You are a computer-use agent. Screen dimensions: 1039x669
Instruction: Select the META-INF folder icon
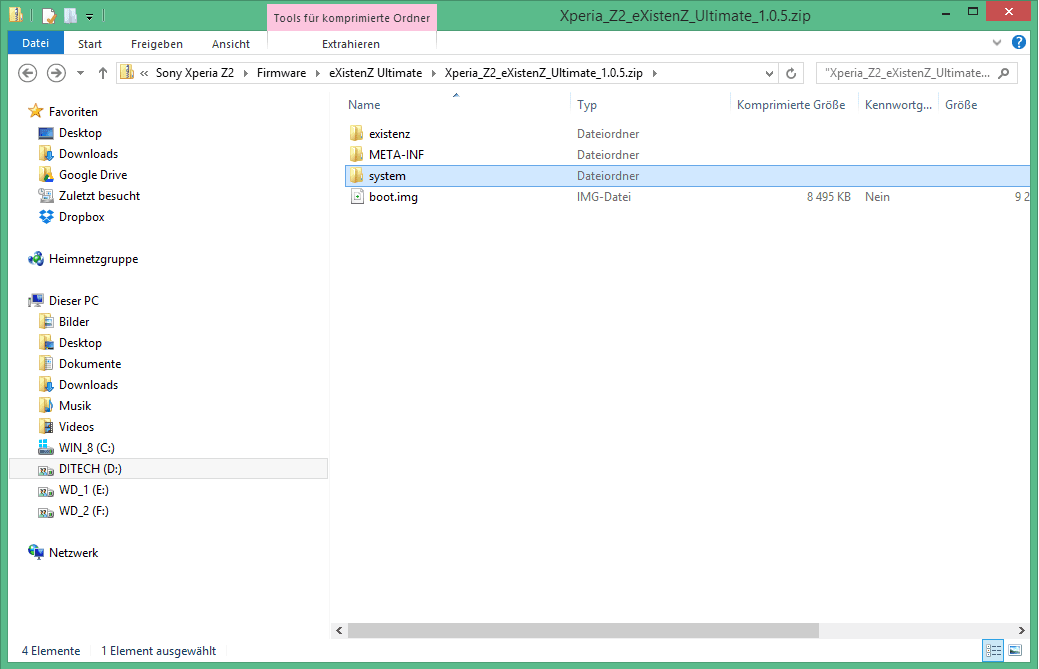(x=356, y=155)
